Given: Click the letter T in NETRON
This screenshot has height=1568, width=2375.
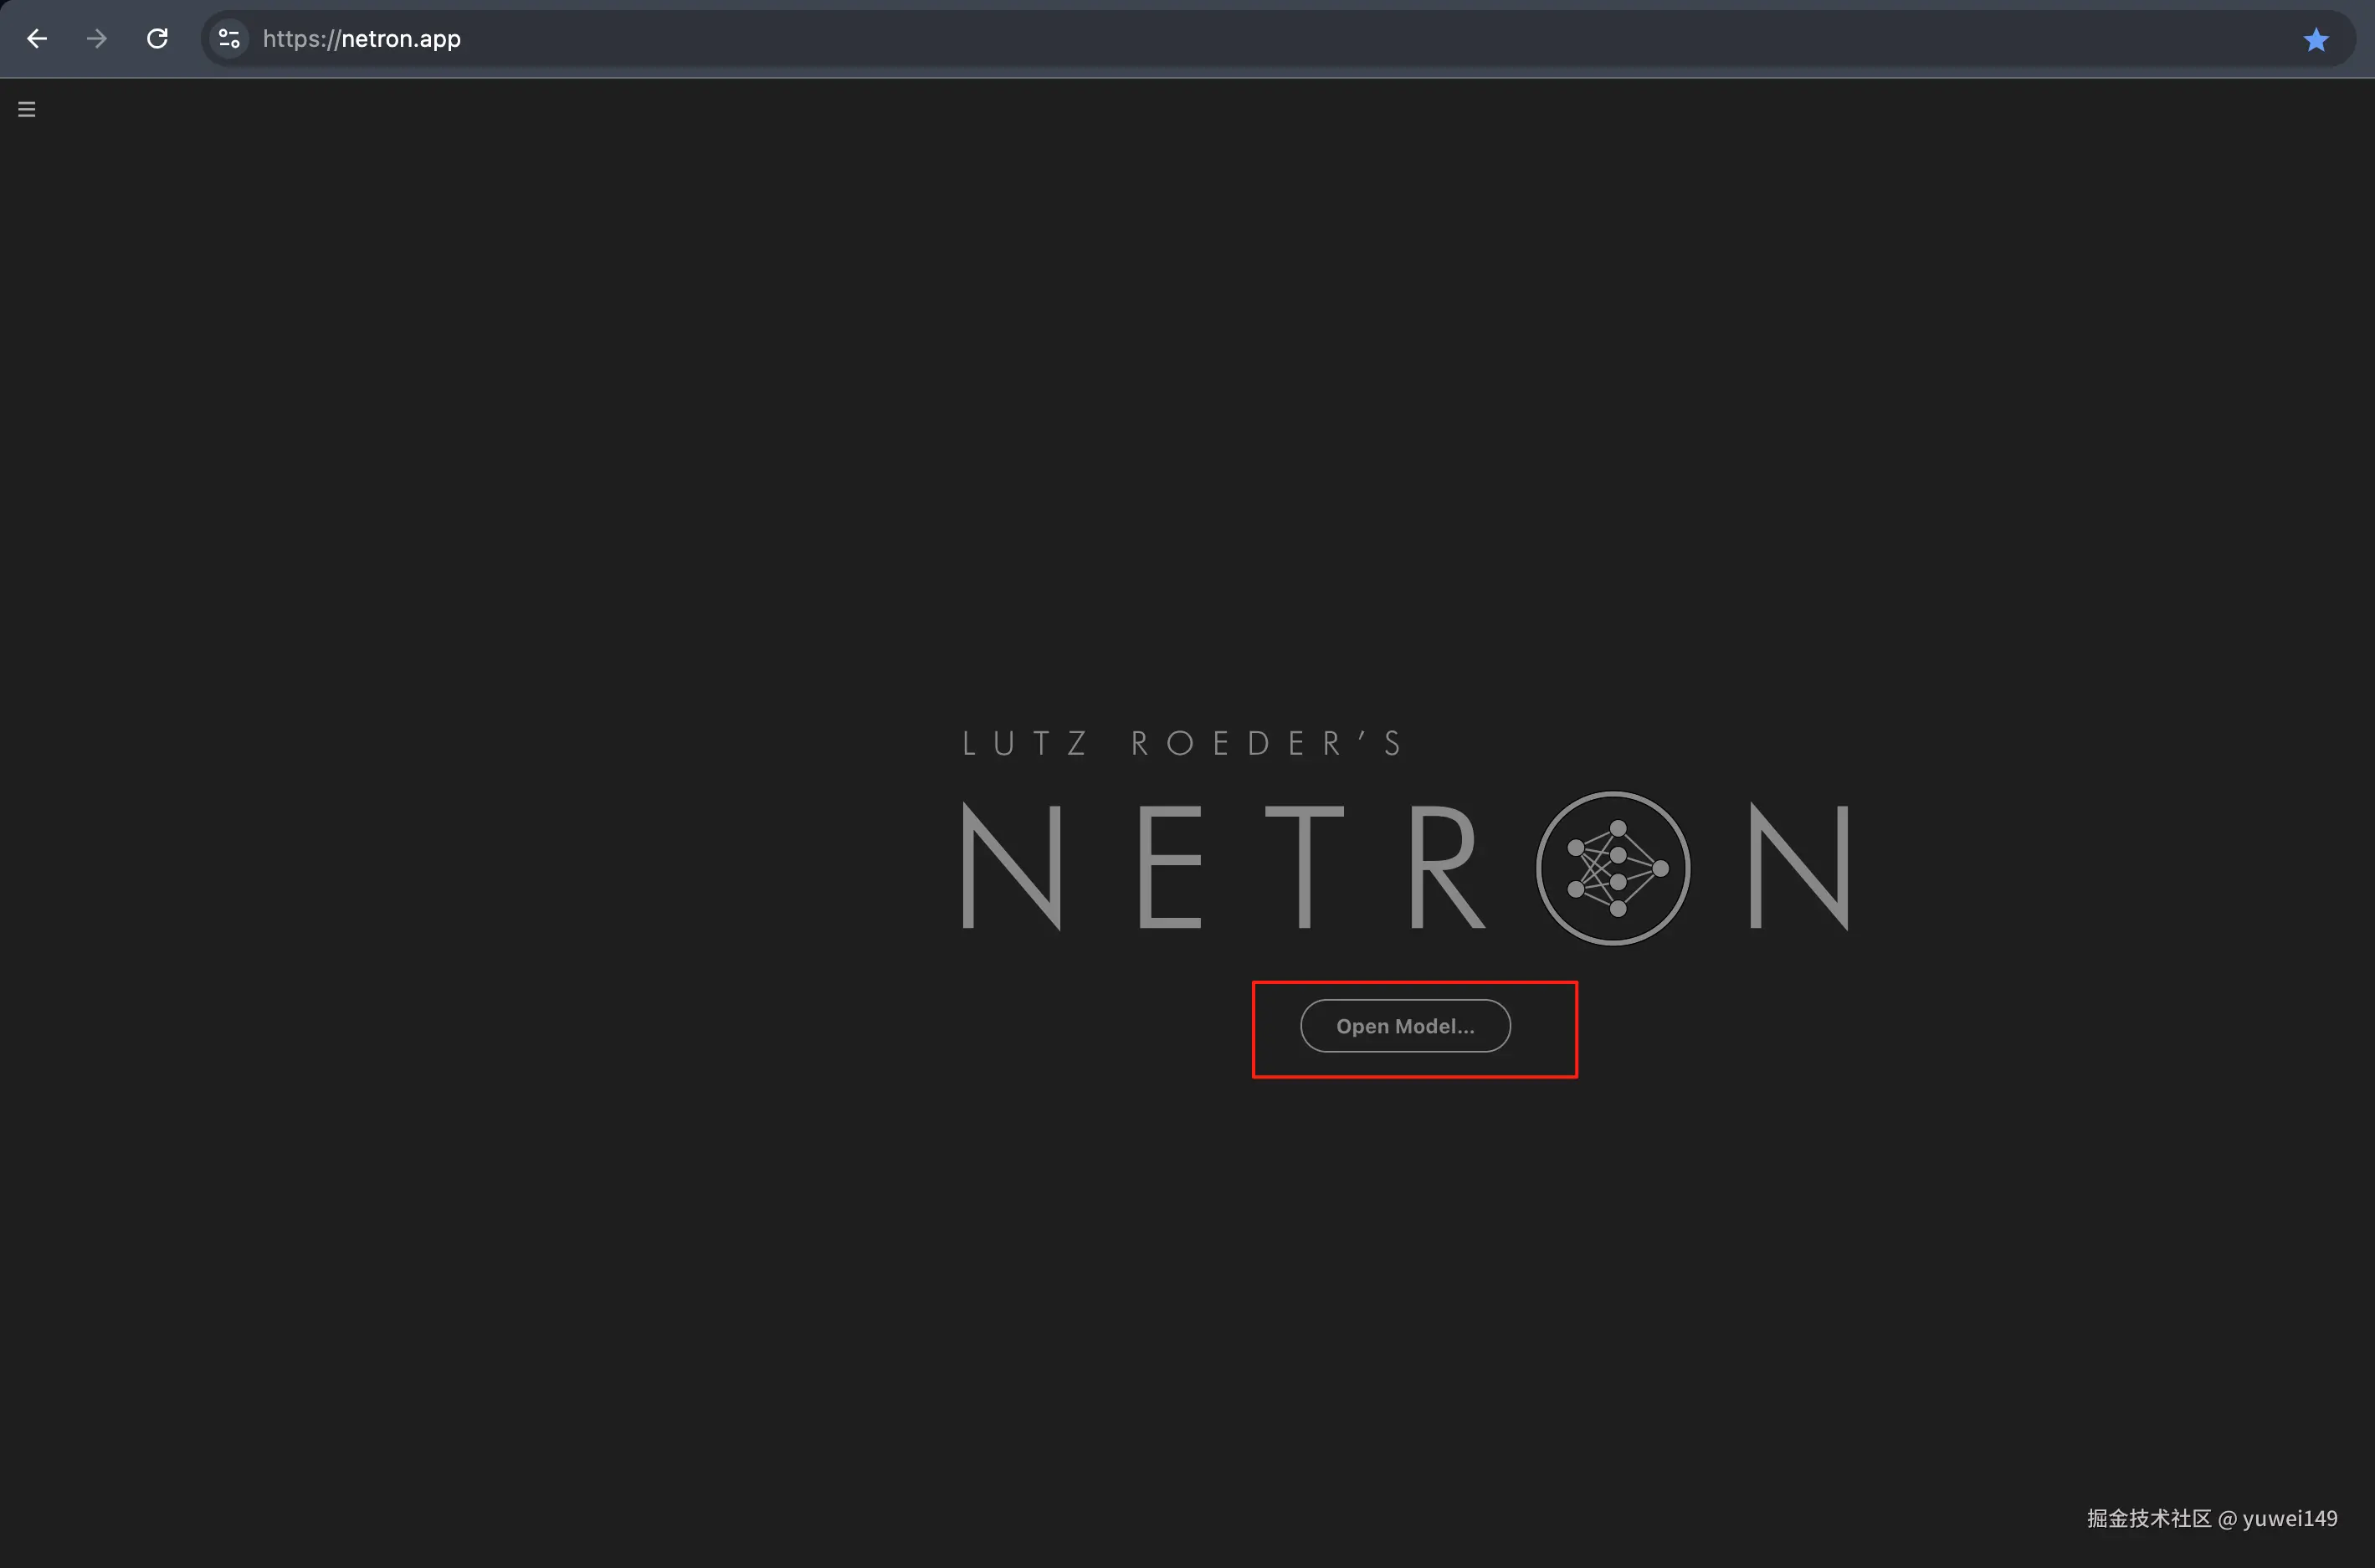Looking at the screenshot, I should tap(1304, 867).
